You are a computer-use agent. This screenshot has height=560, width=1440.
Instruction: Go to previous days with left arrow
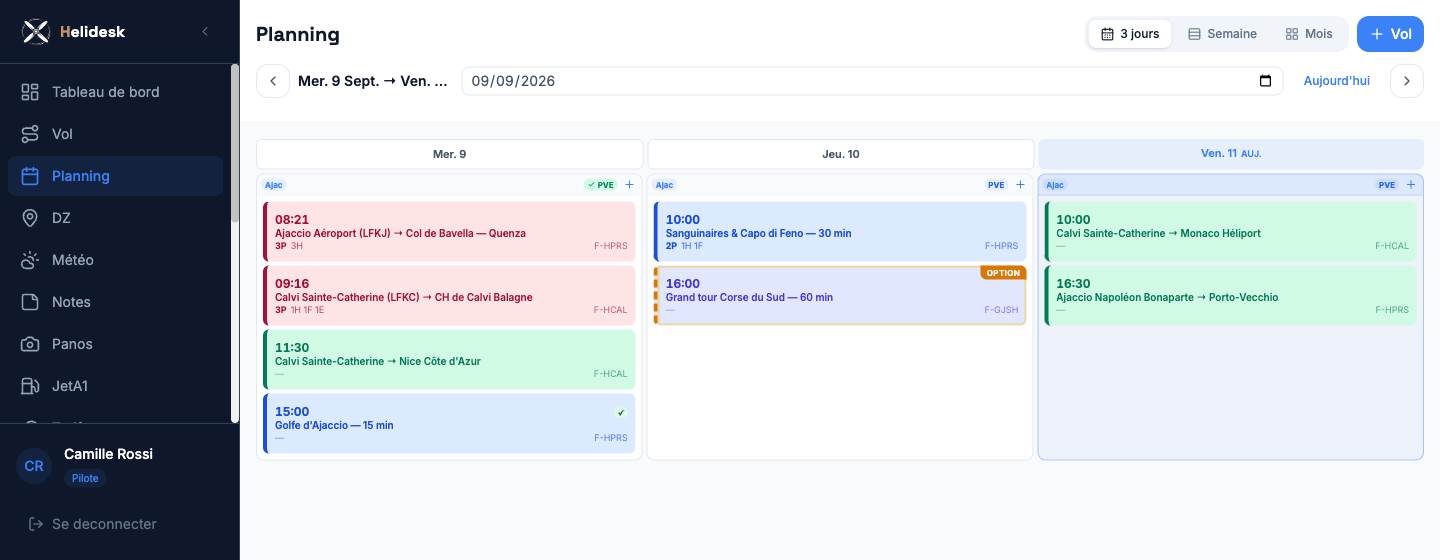[x=273, y=81]
